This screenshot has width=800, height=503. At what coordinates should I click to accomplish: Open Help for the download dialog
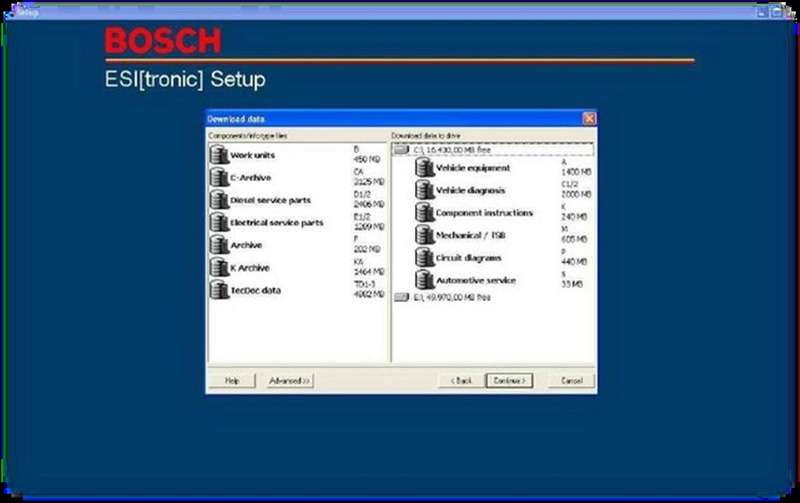pyautogui.click(x=232, y=381)
